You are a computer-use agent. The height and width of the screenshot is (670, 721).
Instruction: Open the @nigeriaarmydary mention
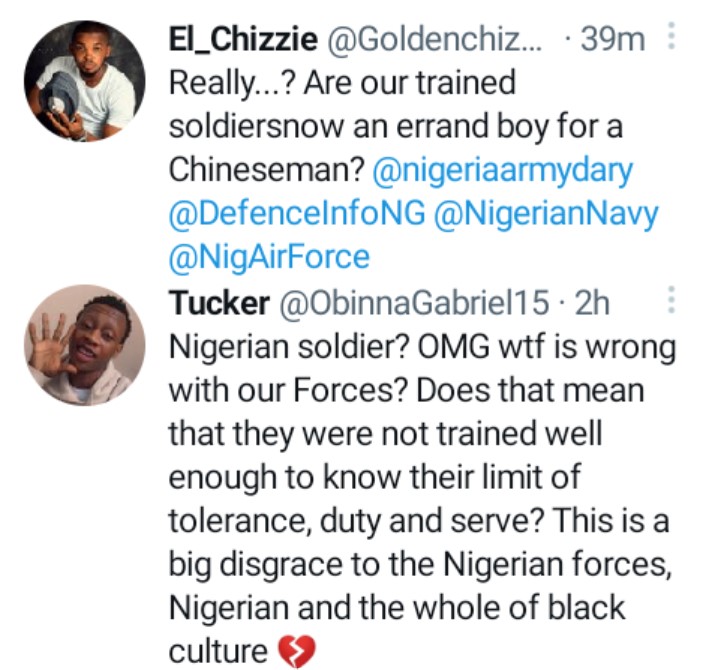[502, 170]
